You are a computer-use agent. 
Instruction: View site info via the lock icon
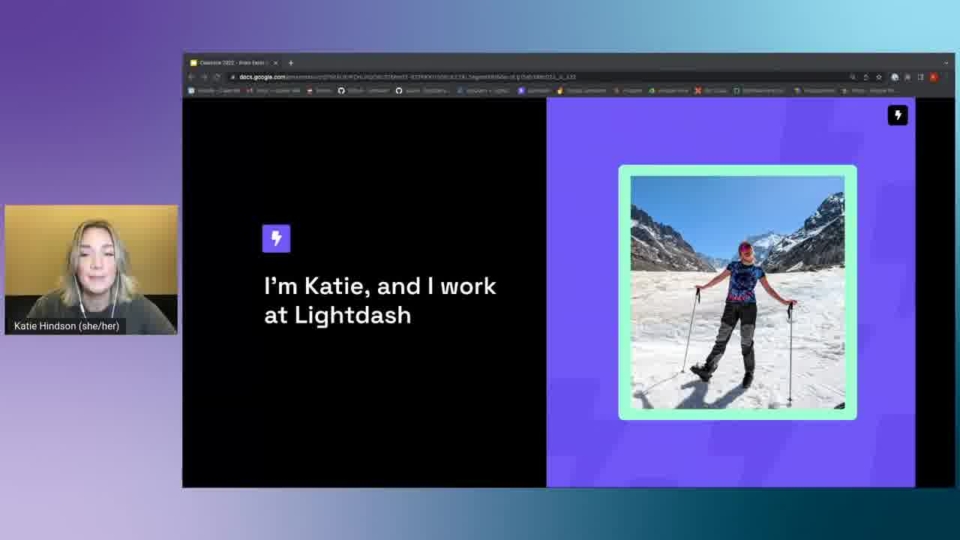233,77
